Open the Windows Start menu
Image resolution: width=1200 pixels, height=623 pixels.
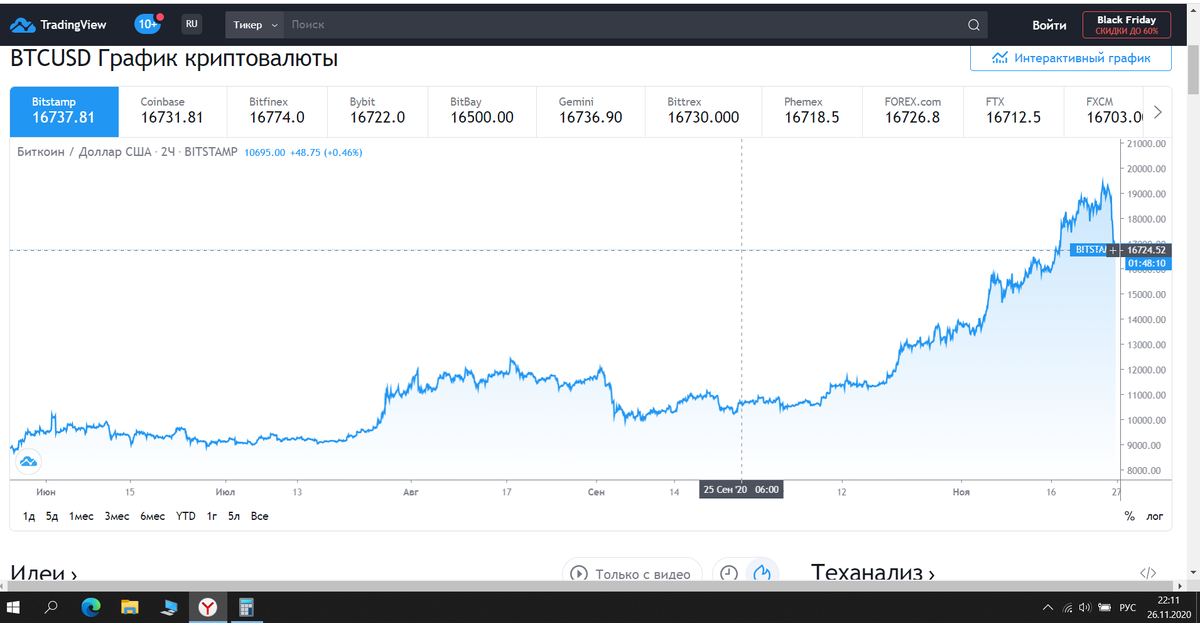(x=15, y=607)
